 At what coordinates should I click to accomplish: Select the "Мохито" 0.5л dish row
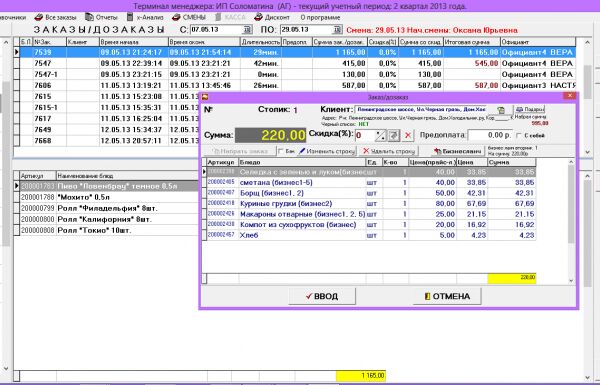[x=109, y=197]
